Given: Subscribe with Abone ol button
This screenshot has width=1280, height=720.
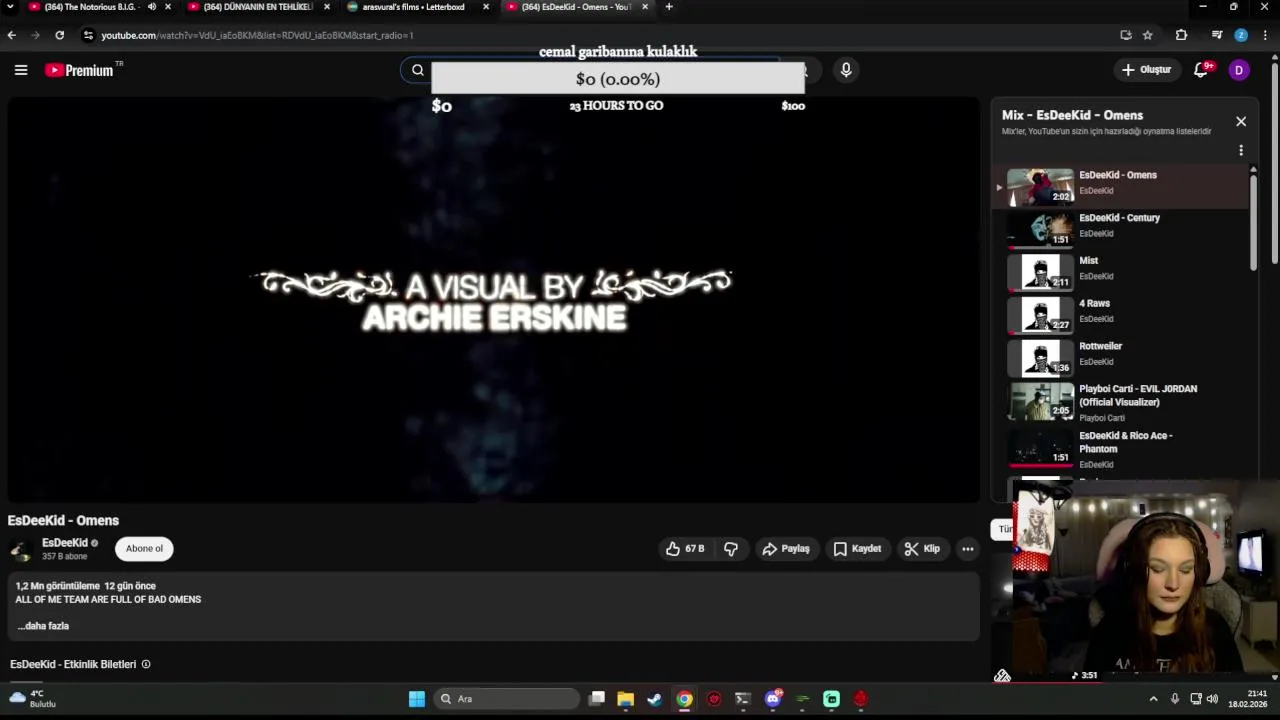Looking at the screenshot, I should (144, 549).
